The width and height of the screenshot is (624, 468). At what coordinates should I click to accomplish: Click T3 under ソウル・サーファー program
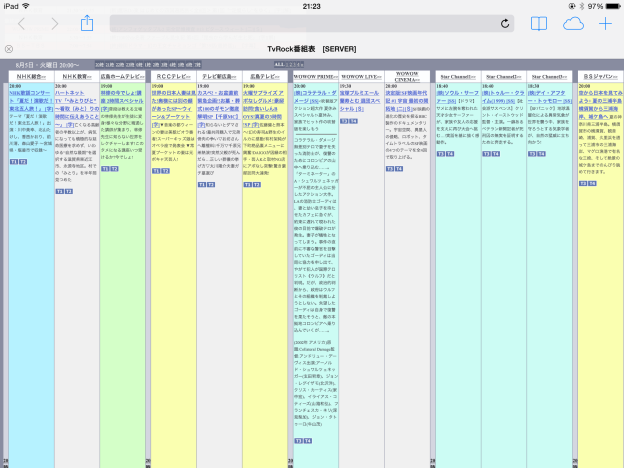pos(441,154)
